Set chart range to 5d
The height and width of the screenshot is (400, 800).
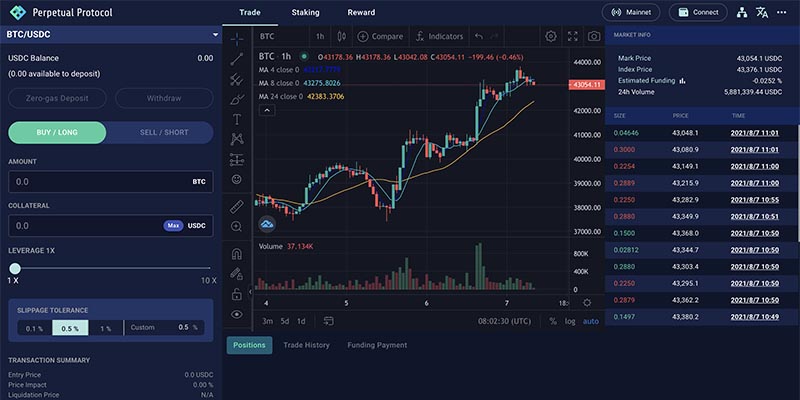285,321
